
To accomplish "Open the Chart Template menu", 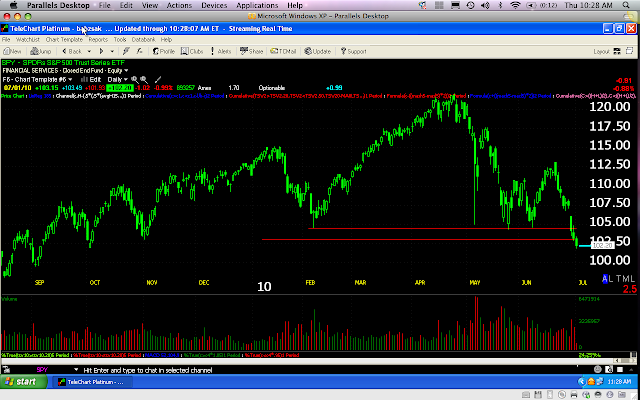I will click(64, 40).
